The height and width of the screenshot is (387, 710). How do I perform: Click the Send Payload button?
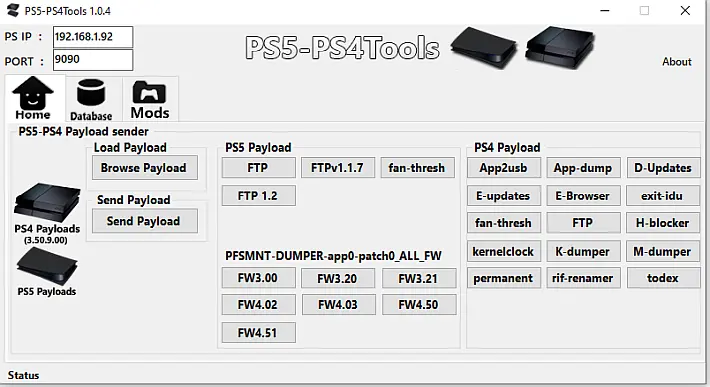[144, 221]
